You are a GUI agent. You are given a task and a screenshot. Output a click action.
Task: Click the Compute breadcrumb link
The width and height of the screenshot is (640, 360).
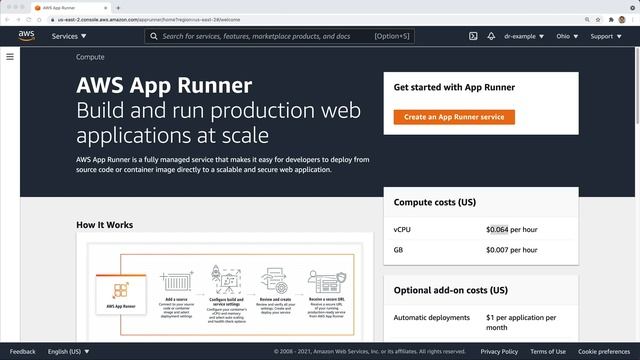[90, 57]
